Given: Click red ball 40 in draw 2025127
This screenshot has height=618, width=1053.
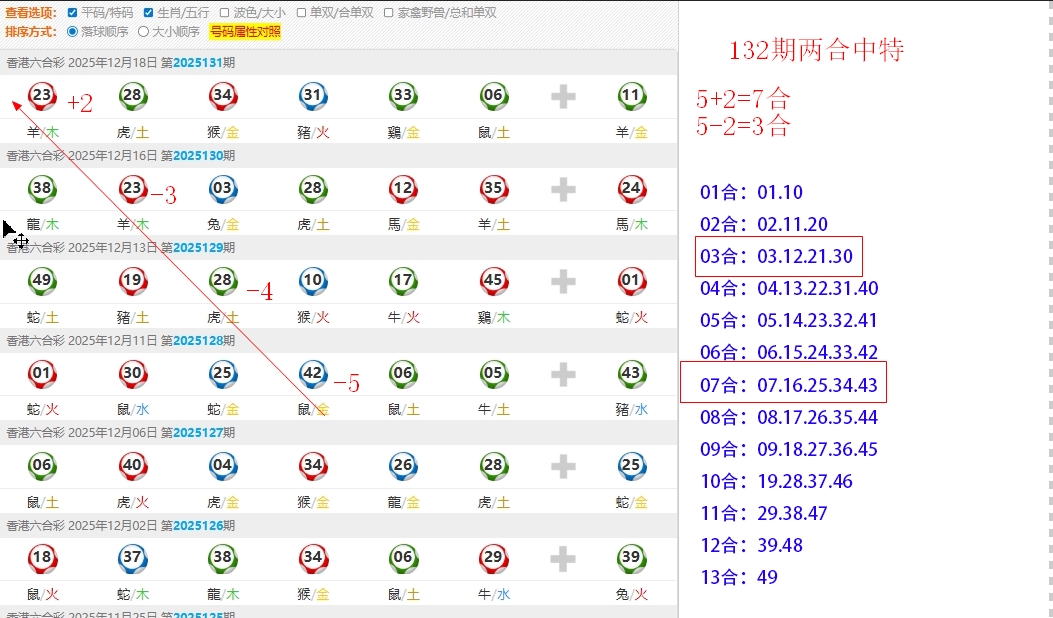Looking at the screenshot, I should point(132,466).
